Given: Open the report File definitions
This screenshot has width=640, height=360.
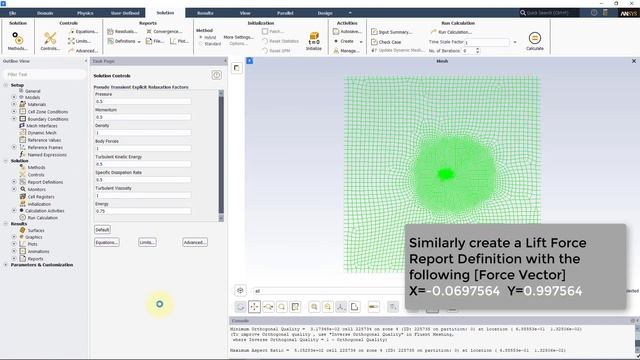Looking at the screenshot, I should pos(155,41).
